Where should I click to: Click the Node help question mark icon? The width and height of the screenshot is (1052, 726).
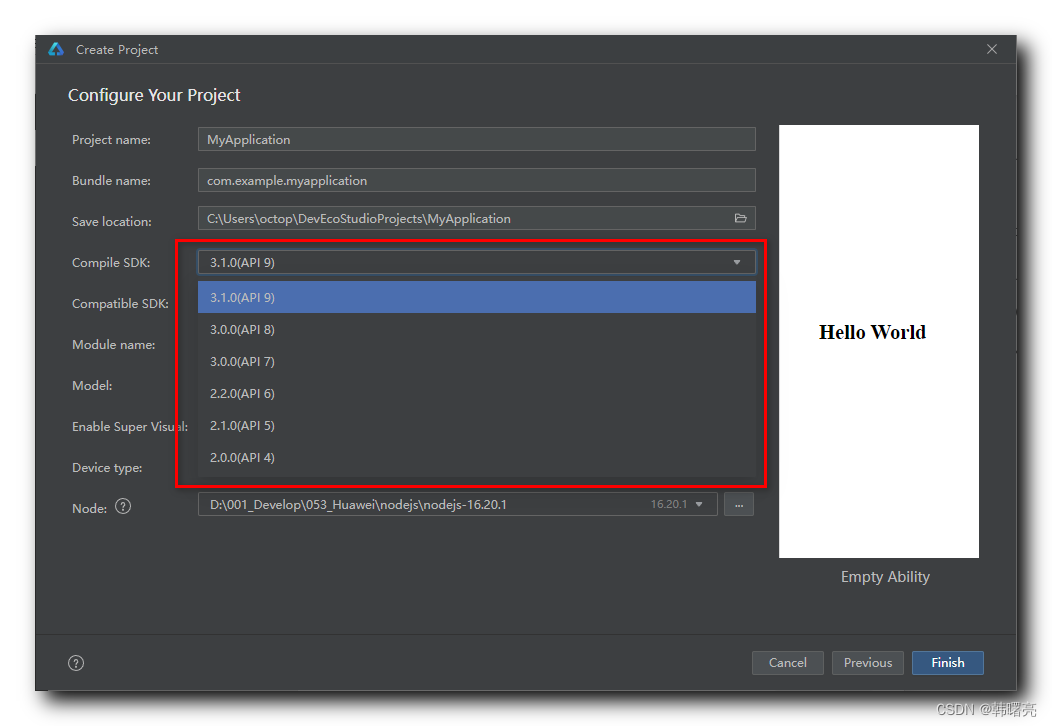coord(123,506)
